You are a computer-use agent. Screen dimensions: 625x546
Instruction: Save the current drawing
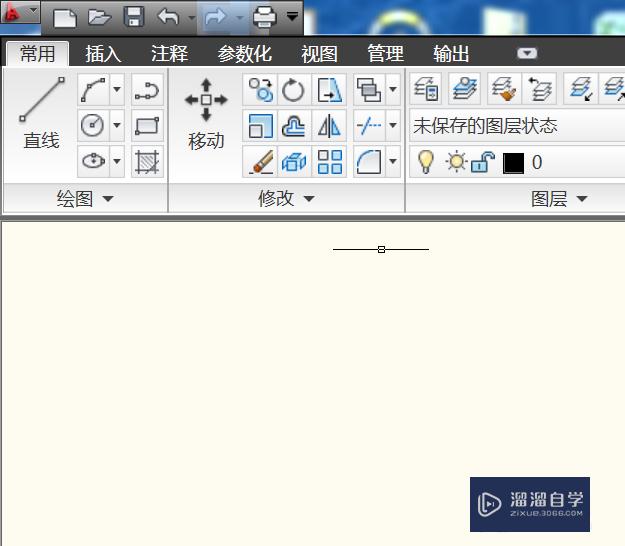pos(134,17)
